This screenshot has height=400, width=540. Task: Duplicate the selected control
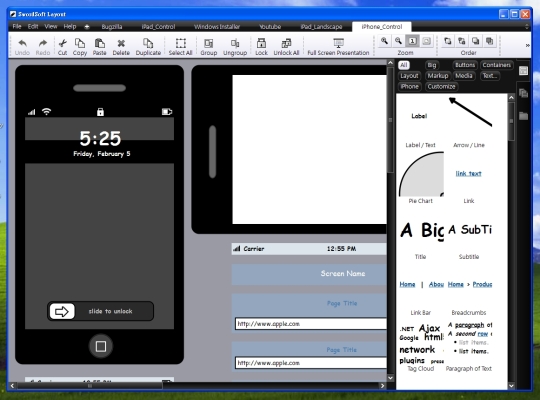[x=148, y=47]
